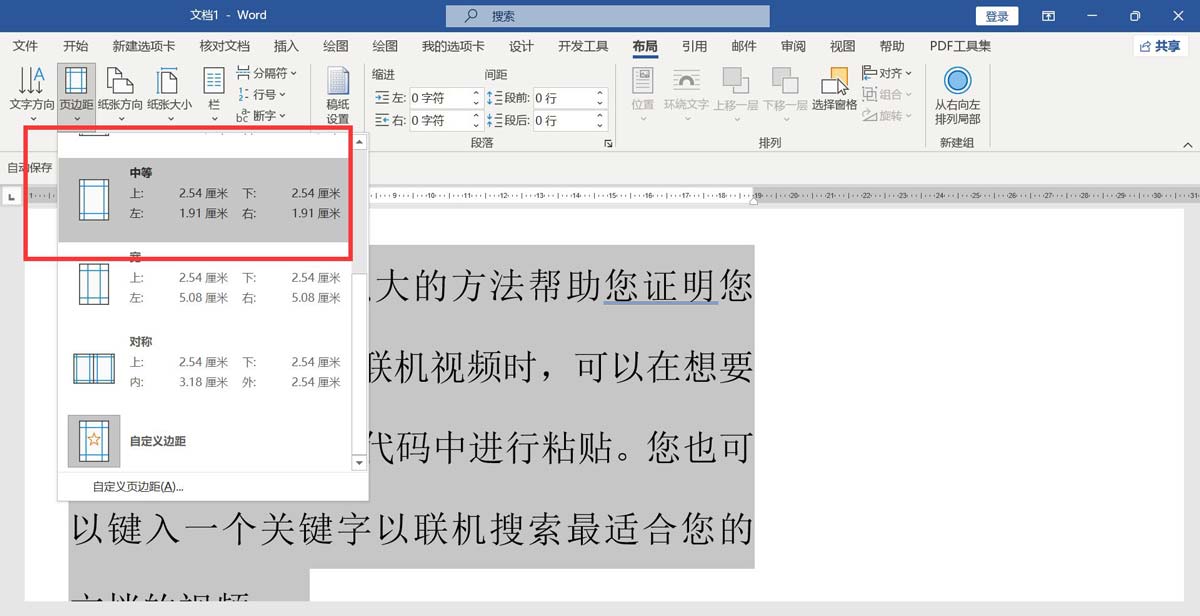
Task: Open the 核对文档 tab
Action: (x=225, y=46)
